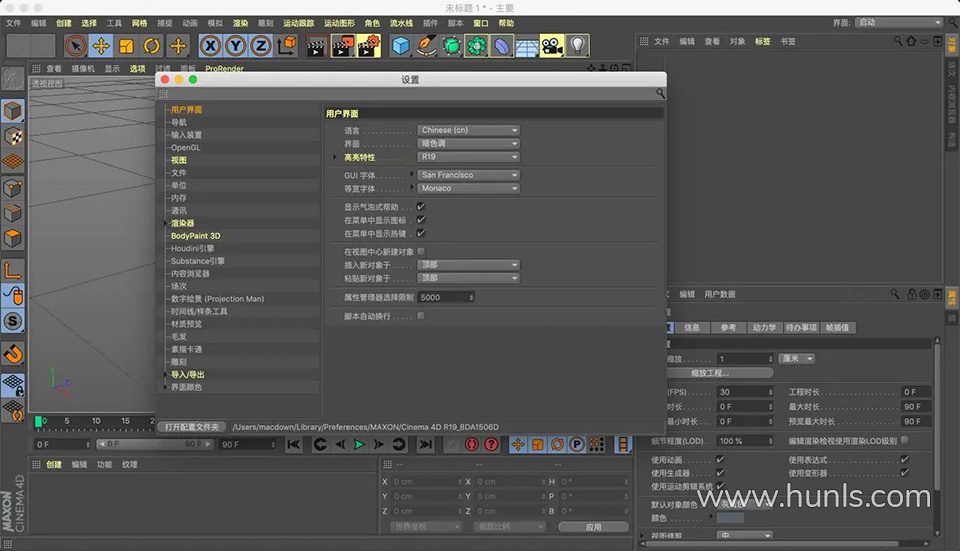Open the 渲染 menu in menu bar
This screenshot has width=960, height=551.
241,23
